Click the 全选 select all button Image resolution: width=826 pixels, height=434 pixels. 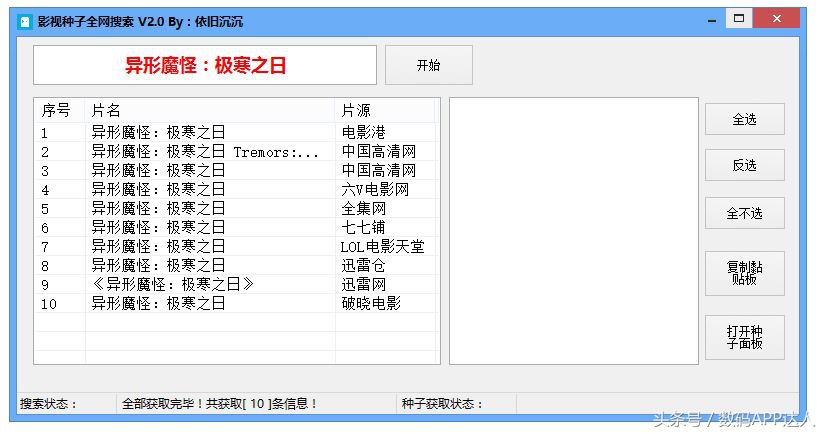744,119
